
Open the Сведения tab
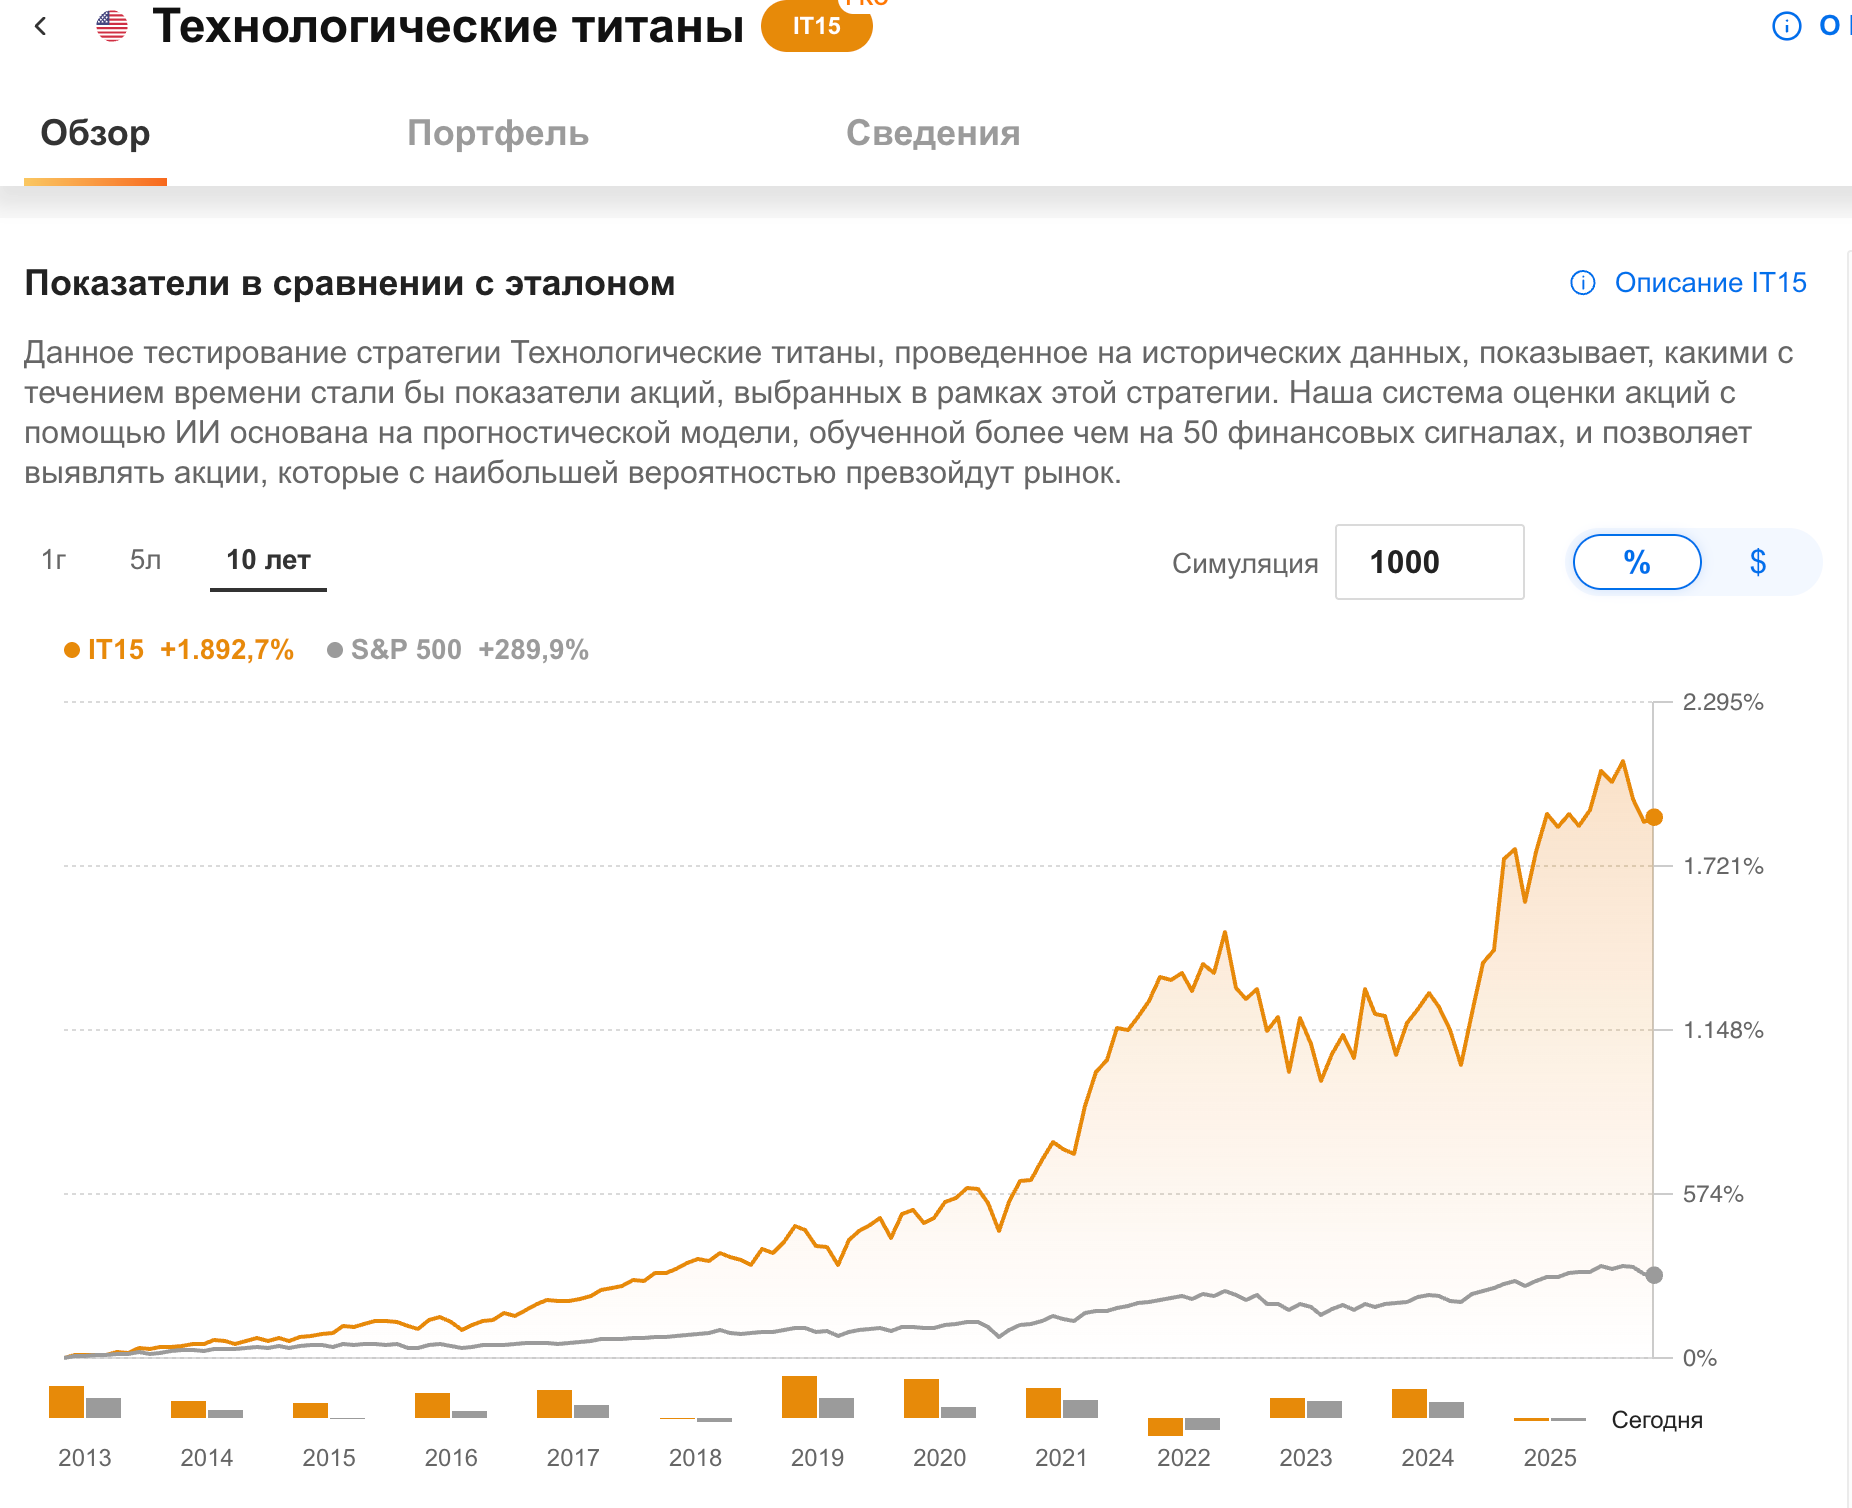[x=933, y=133]
